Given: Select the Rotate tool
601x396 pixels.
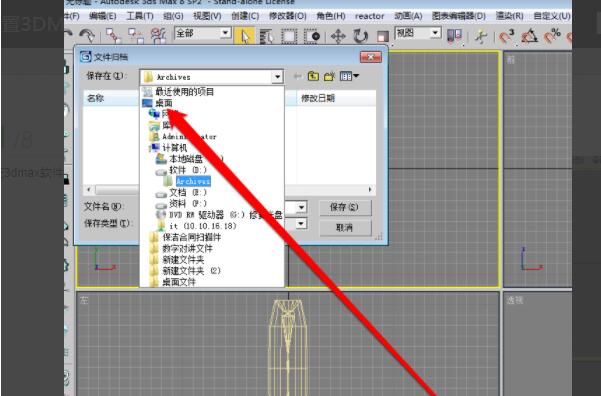Looking at the screenshot, I should (360, 36).
